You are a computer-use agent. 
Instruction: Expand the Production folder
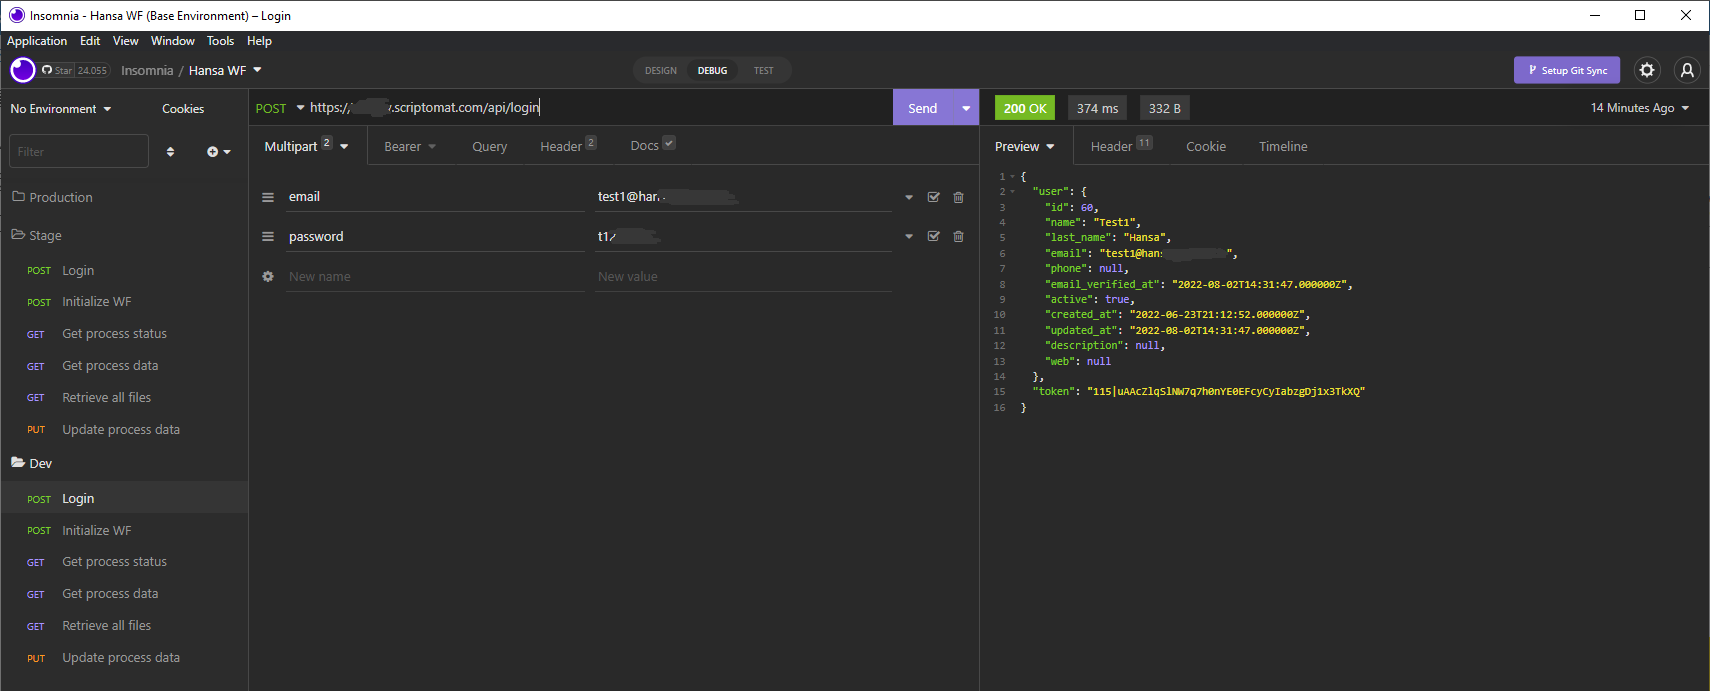point(52,197)
